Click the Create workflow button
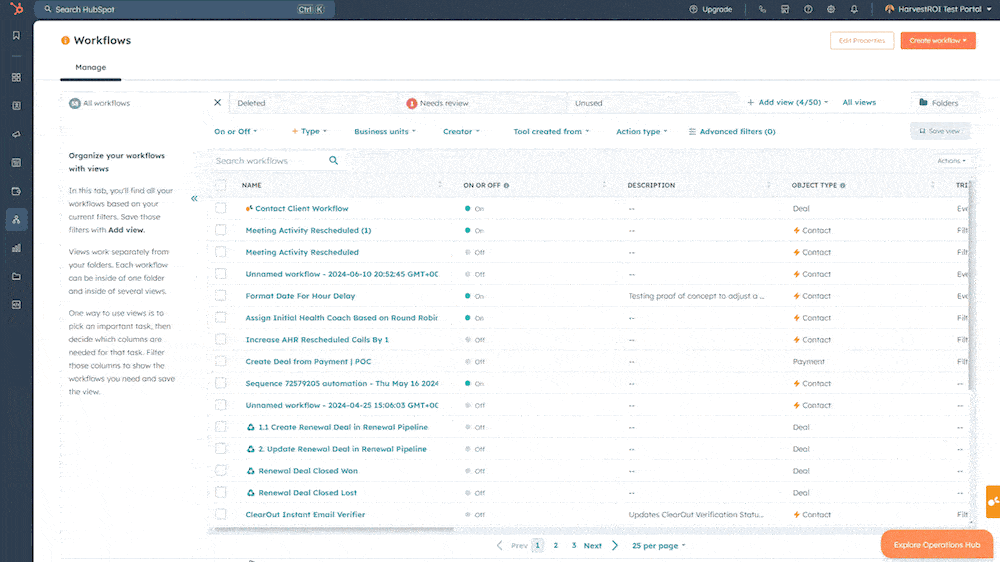The height and width of the screenshot is (562, 1000). coord(938,41)
